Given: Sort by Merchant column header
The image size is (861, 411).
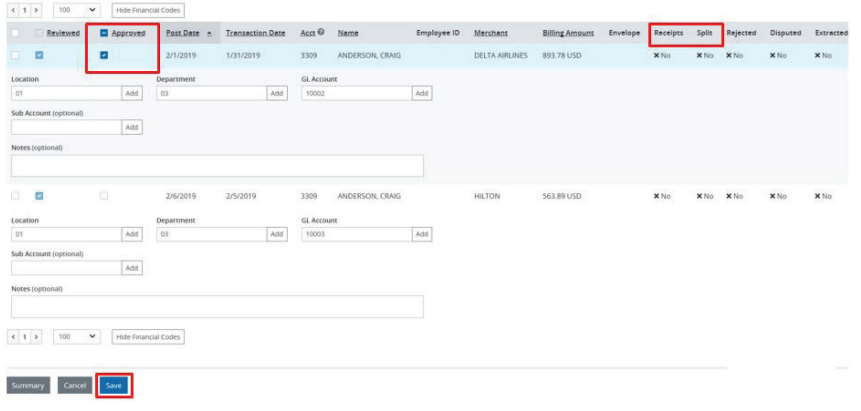Looking at the screenshot, I should (490, 33).
